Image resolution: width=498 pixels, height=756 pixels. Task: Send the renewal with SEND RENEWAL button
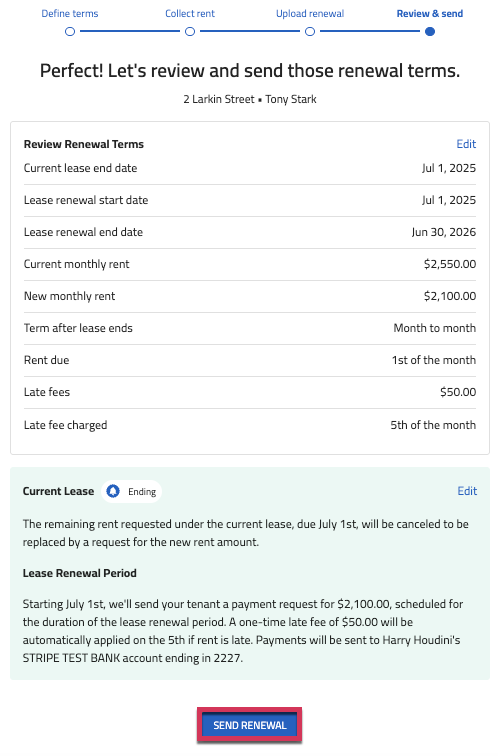[250, 725]
